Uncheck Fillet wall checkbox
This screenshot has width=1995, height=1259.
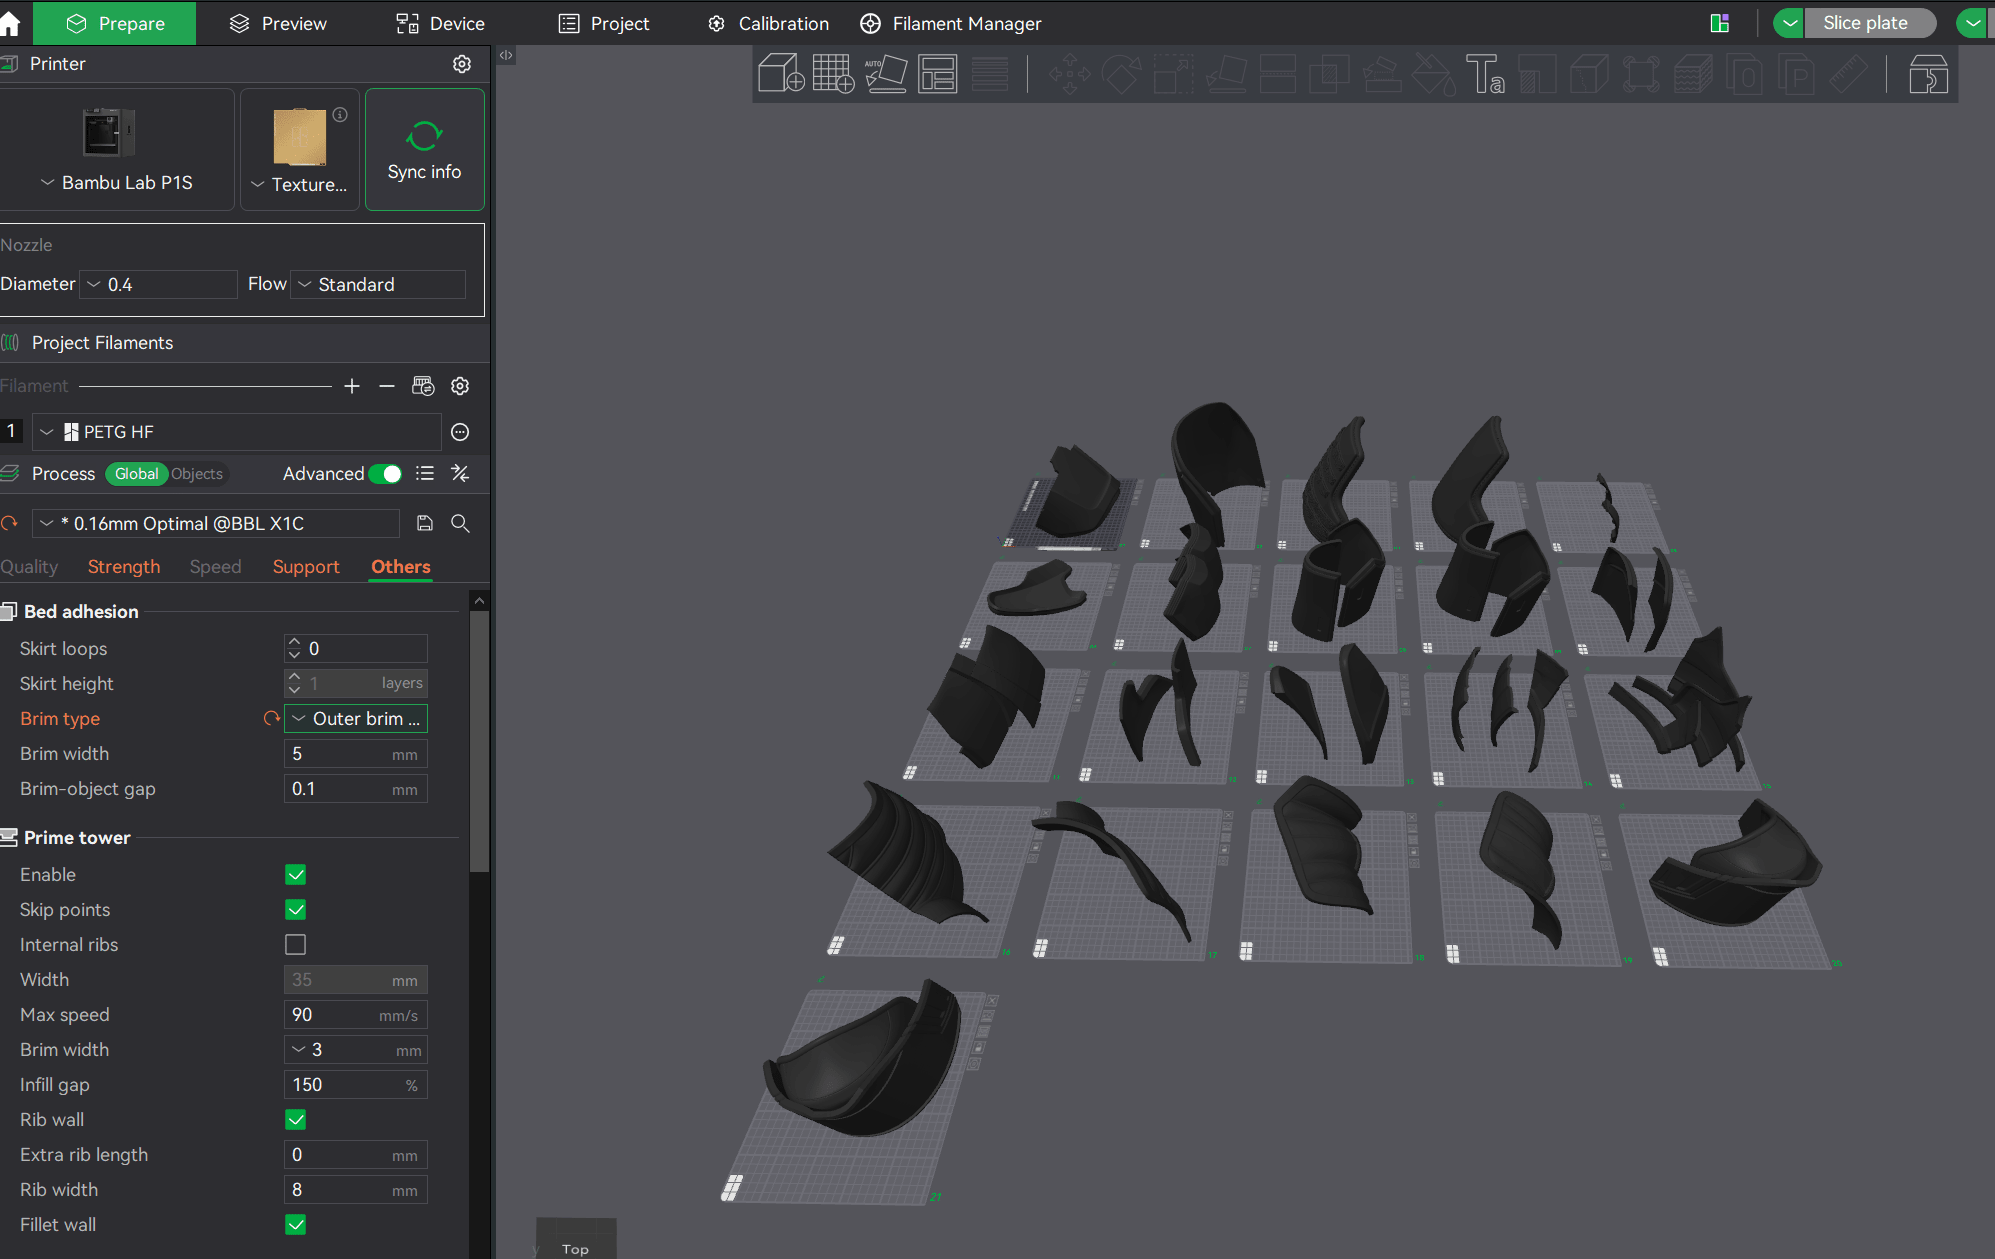pyautogui.click(x=295, y=1225)
